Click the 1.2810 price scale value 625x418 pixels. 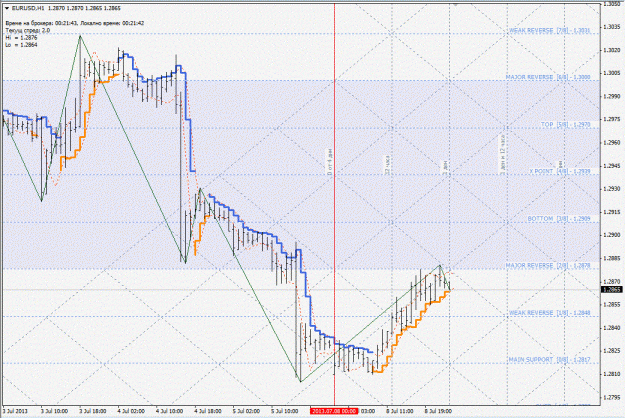click(x=611, y=374)
